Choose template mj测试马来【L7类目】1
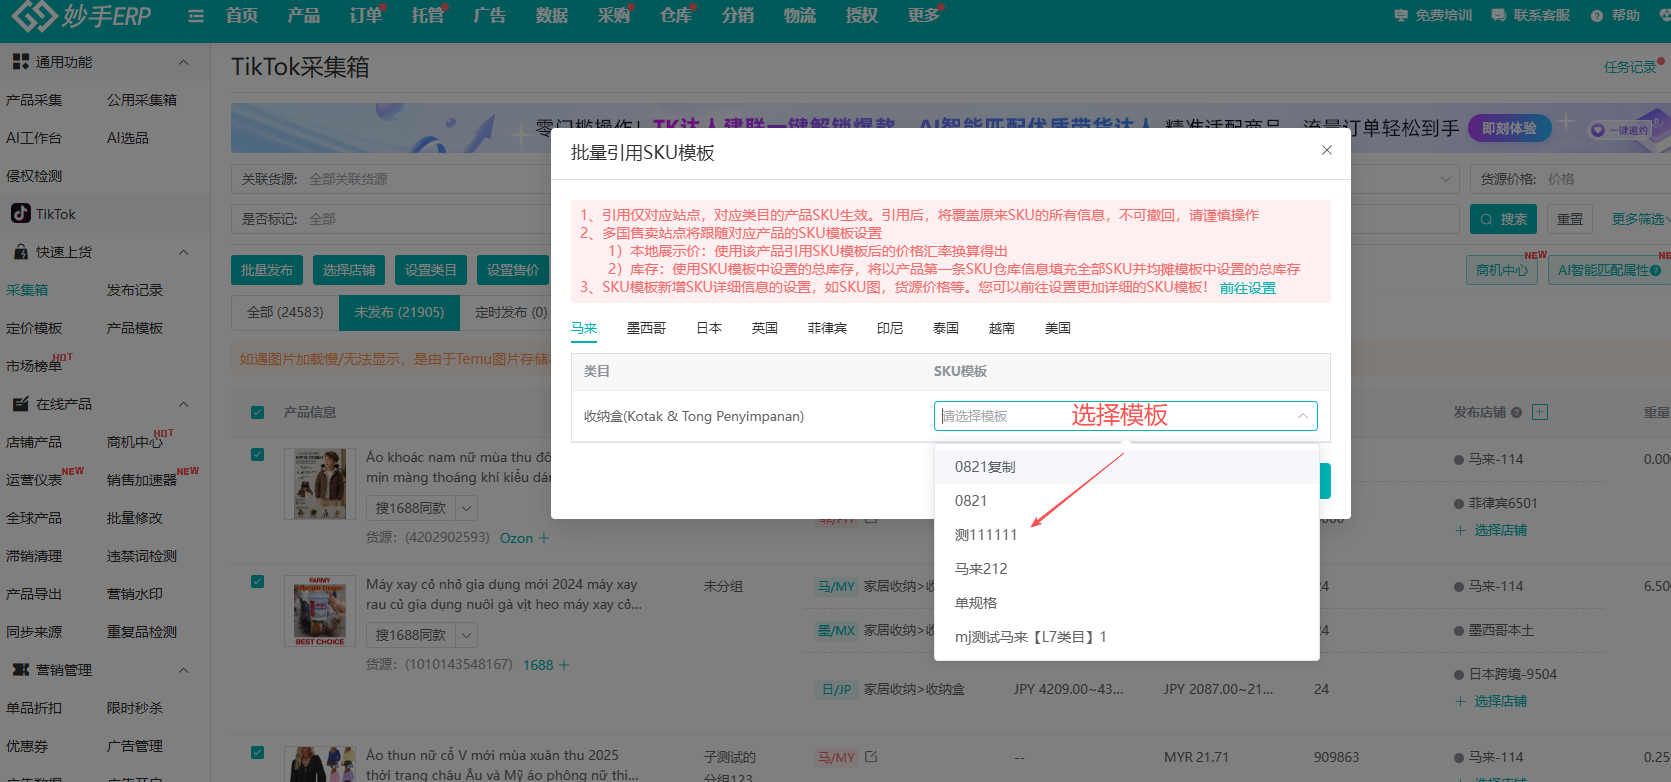 coord(1127,637)
